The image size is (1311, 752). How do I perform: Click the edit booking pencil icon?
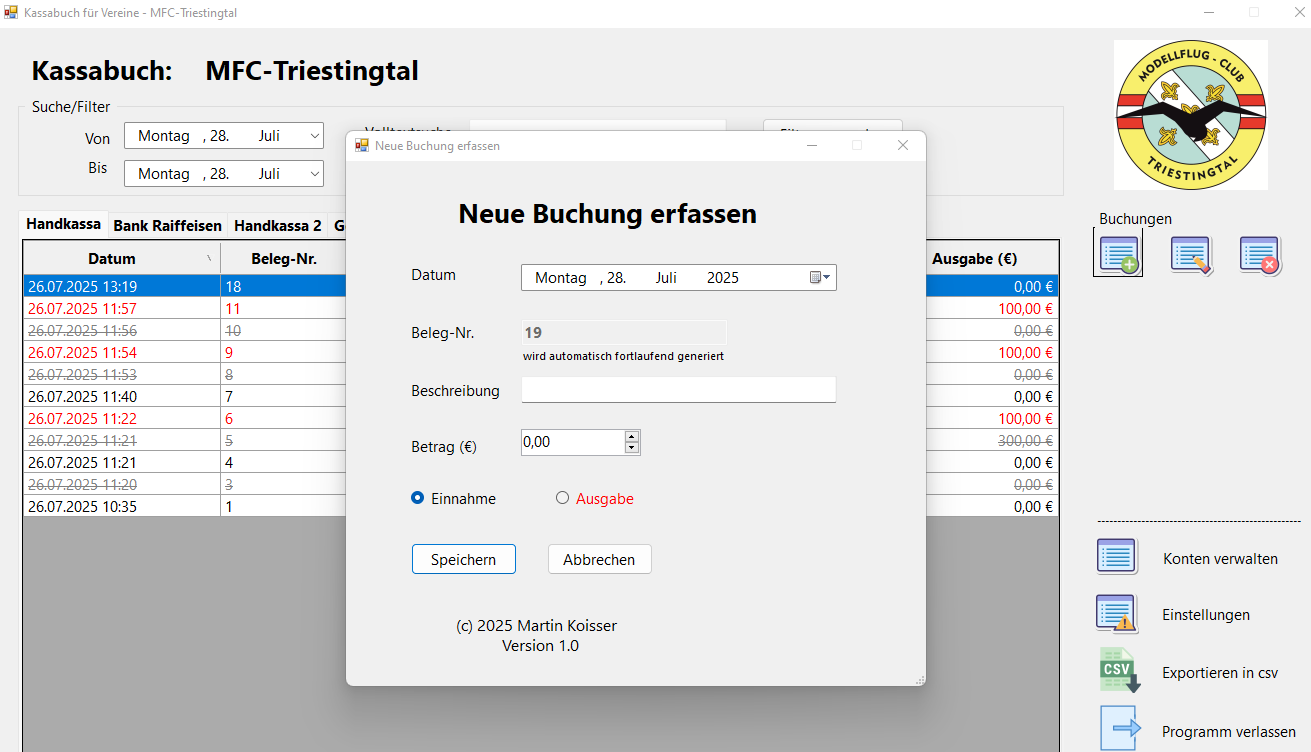(1191, 255)
